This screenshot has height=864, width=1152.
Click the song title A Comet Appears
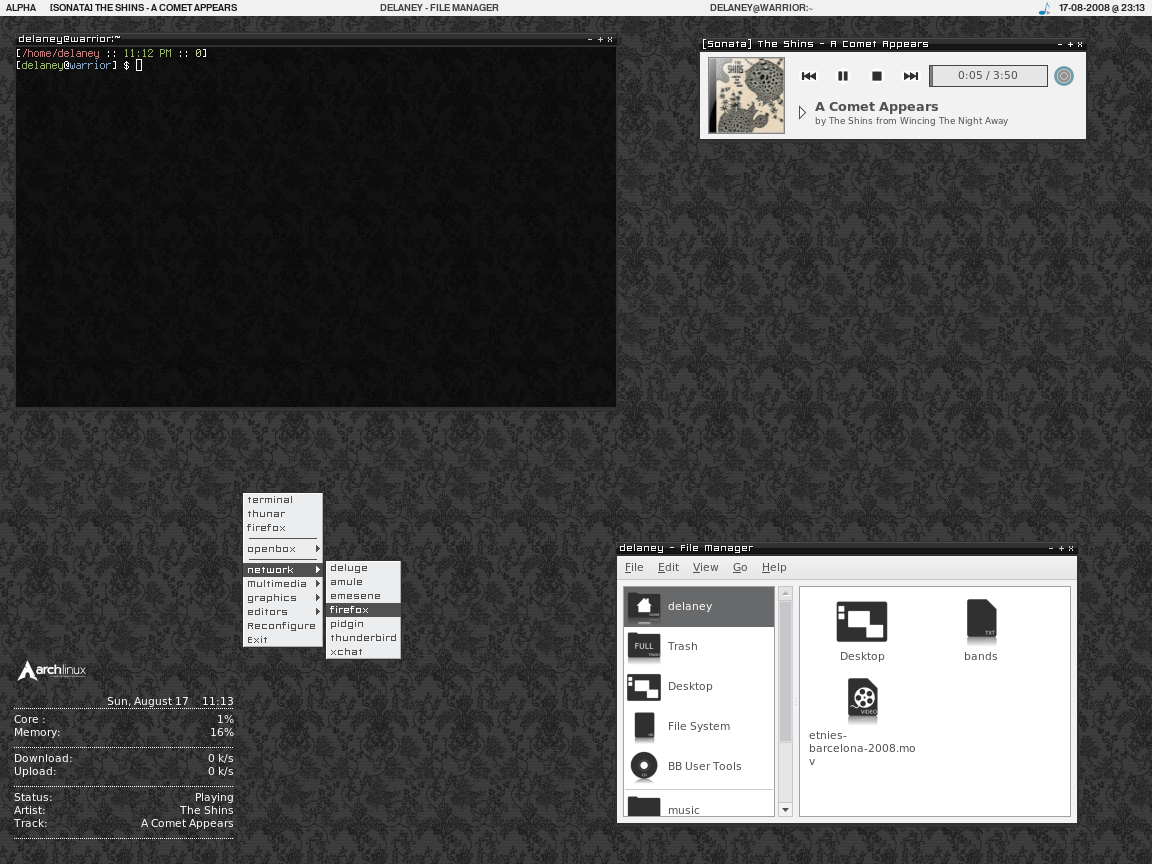[x=876, y=107]
